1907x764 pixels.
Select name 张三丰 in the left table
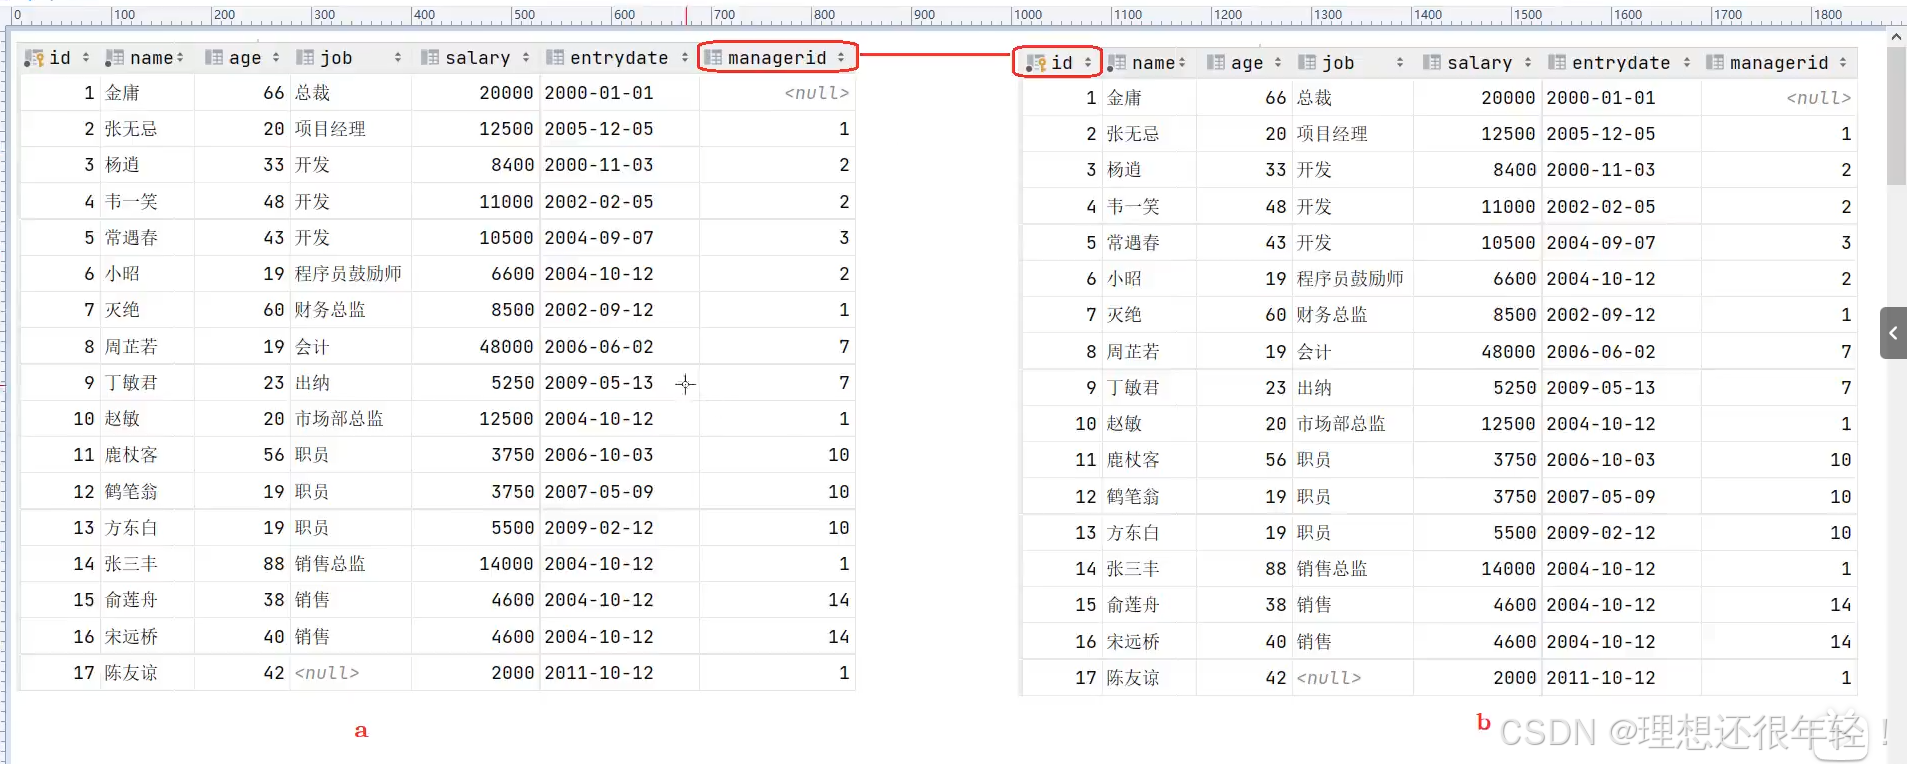click(x=131, y=564)
